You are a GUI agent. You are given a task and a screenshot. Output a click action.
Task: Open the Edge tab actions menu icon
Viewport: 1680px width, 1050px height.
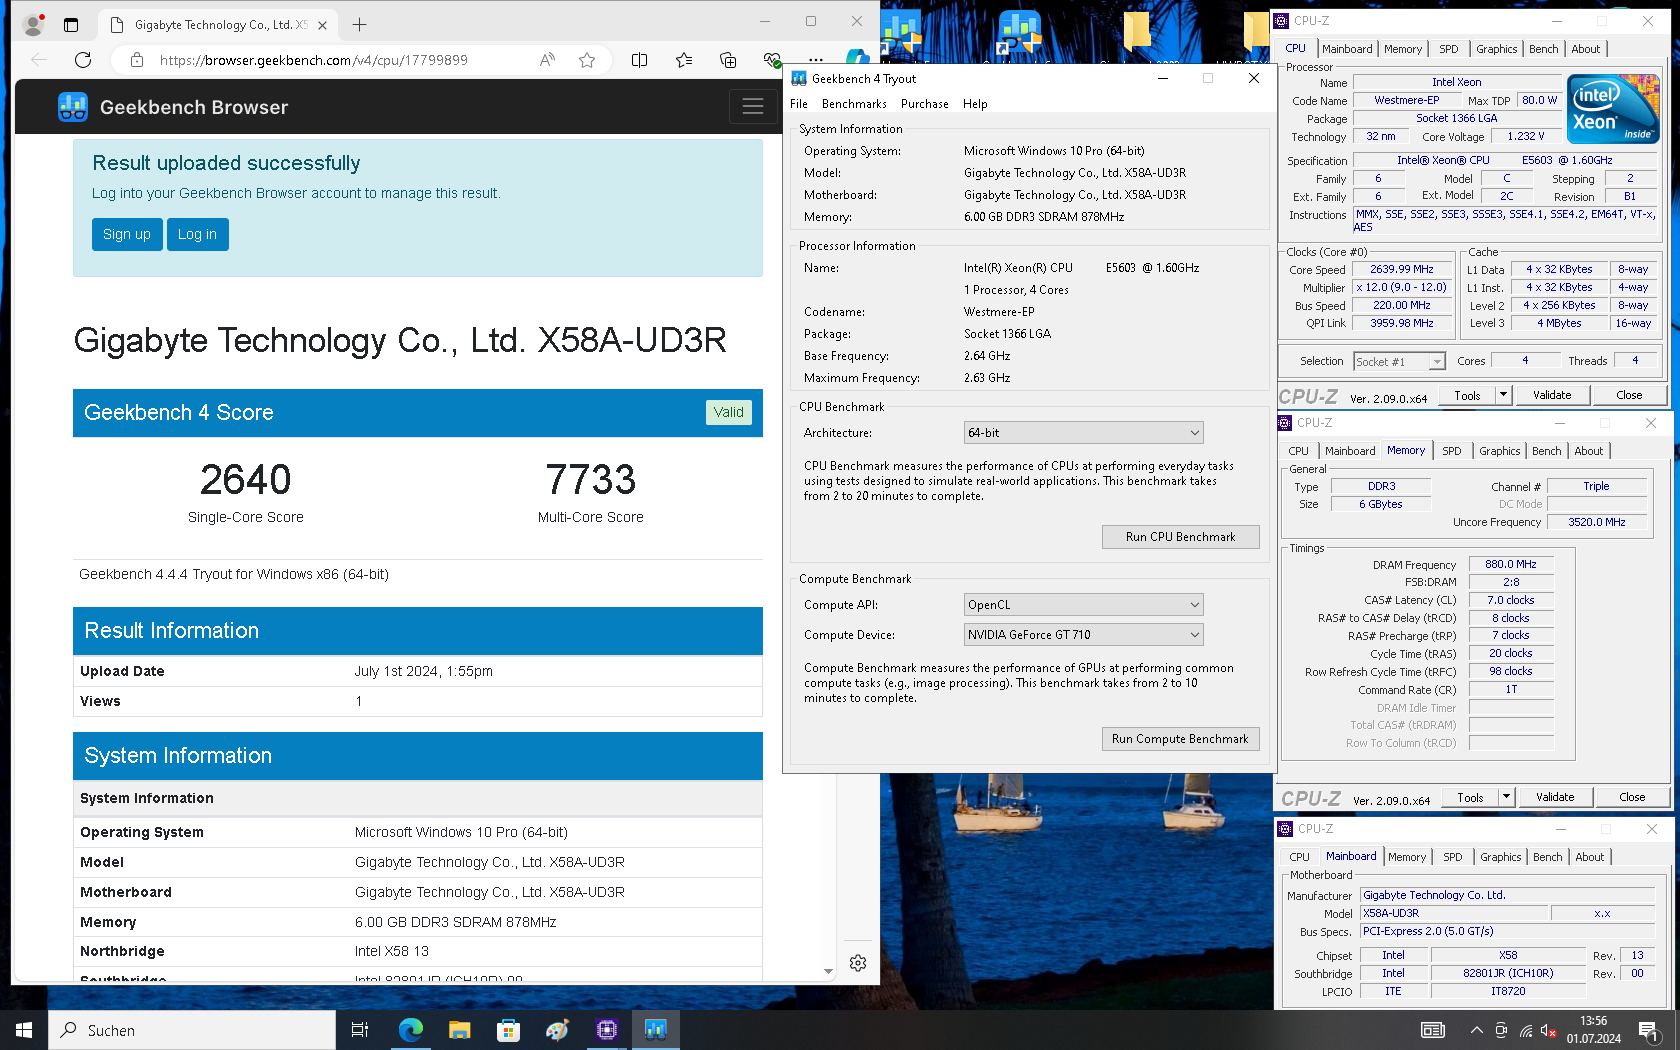click(x=71, y=24)
